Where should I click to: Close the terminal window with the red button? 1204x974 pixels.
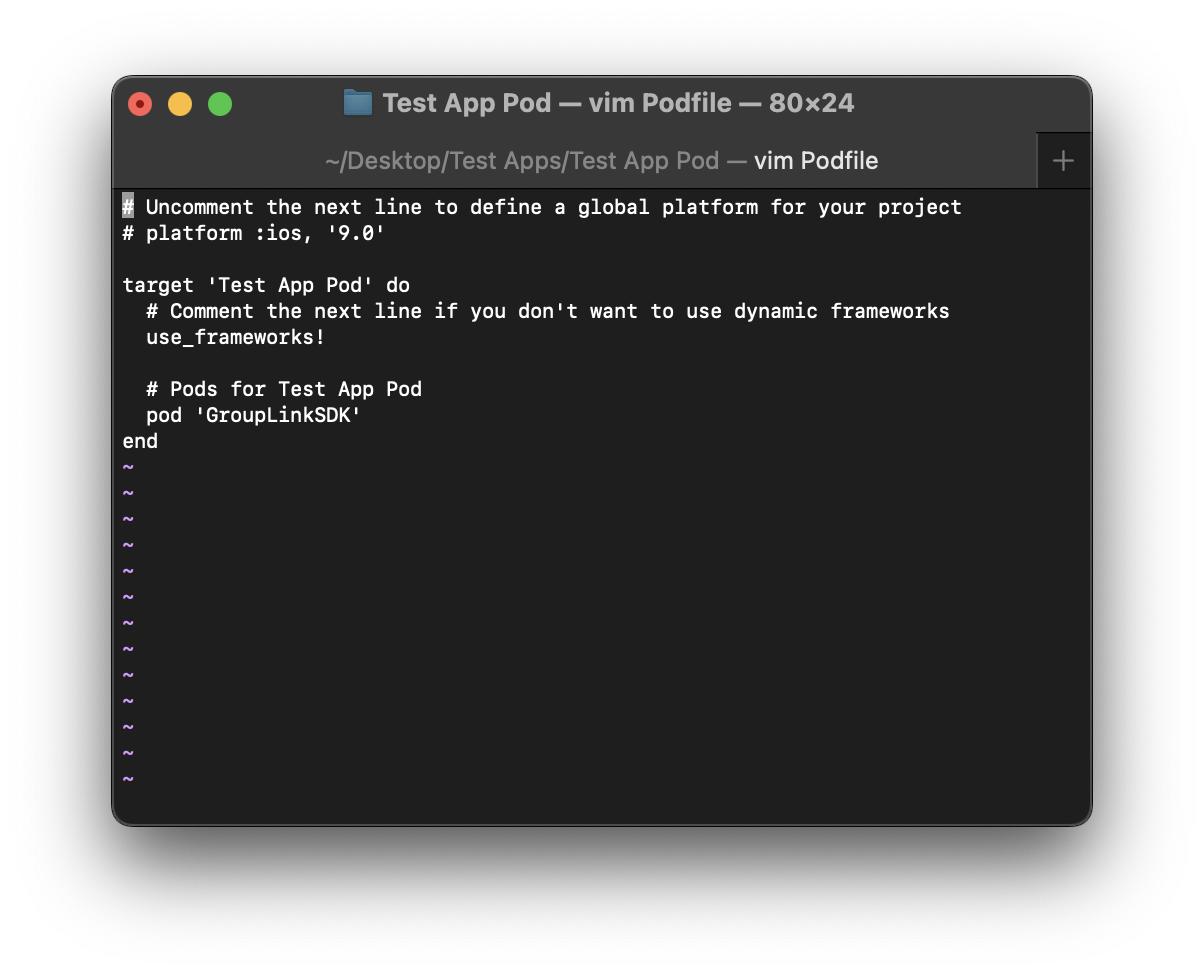(x=140, y=104)
